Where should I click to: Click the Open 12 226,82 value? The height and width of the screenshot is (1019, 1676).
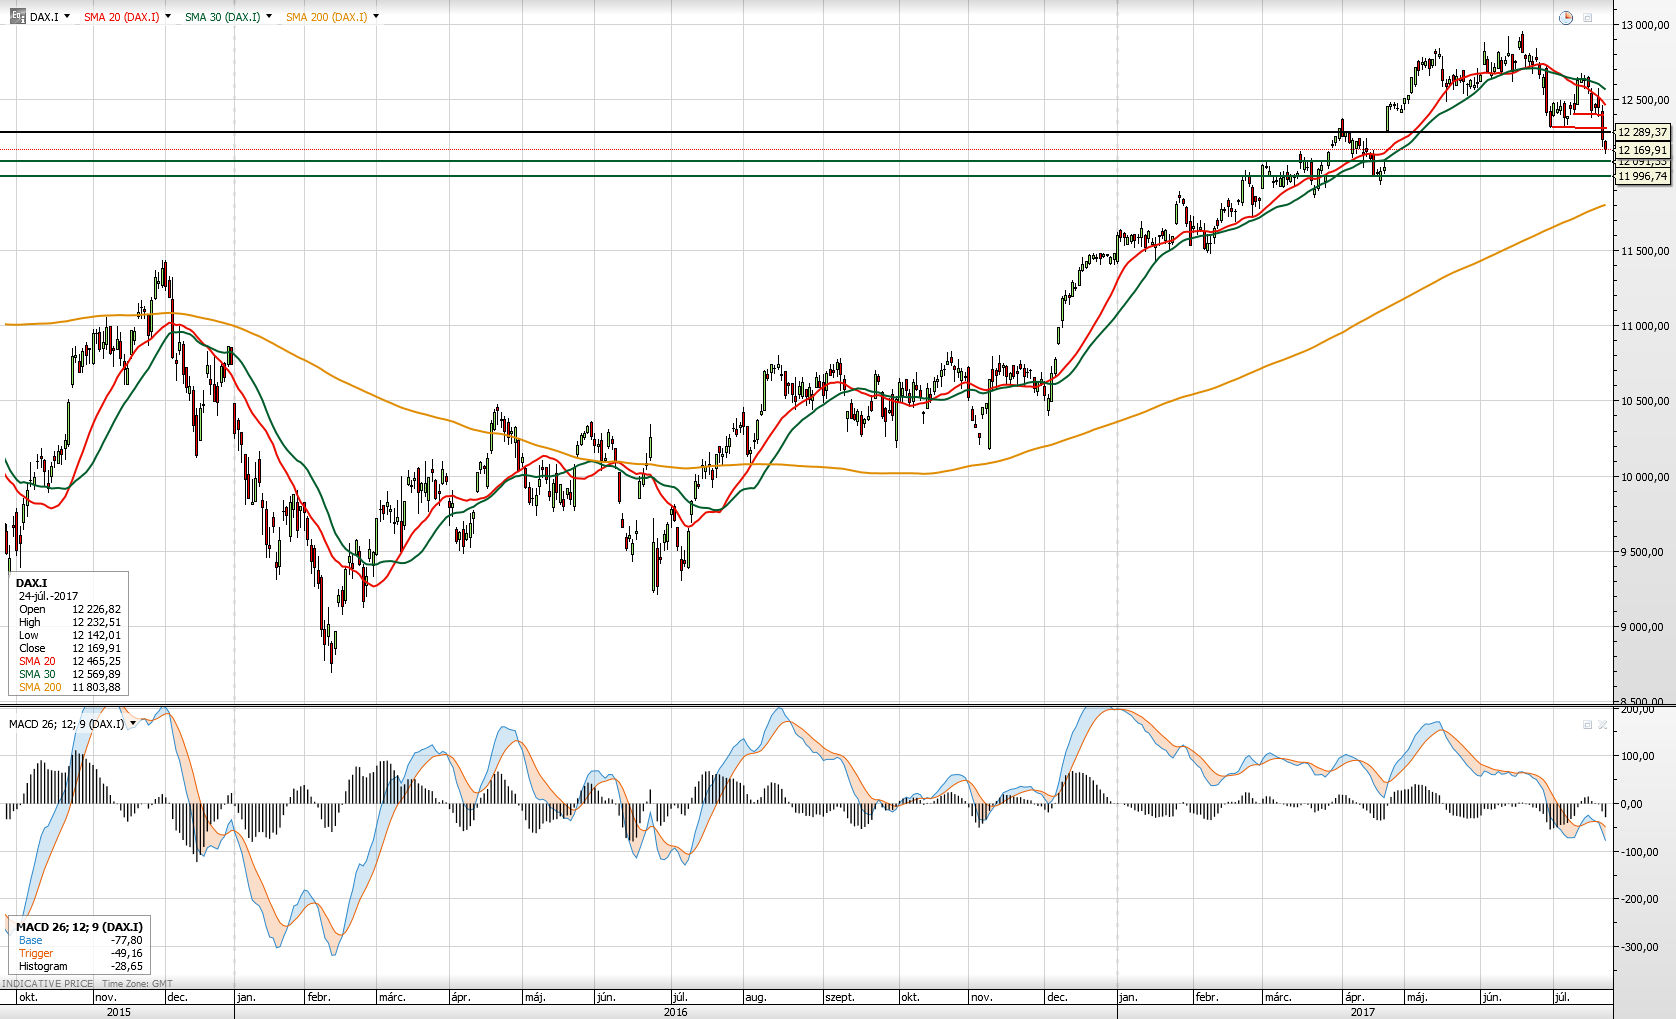(96, 609)
